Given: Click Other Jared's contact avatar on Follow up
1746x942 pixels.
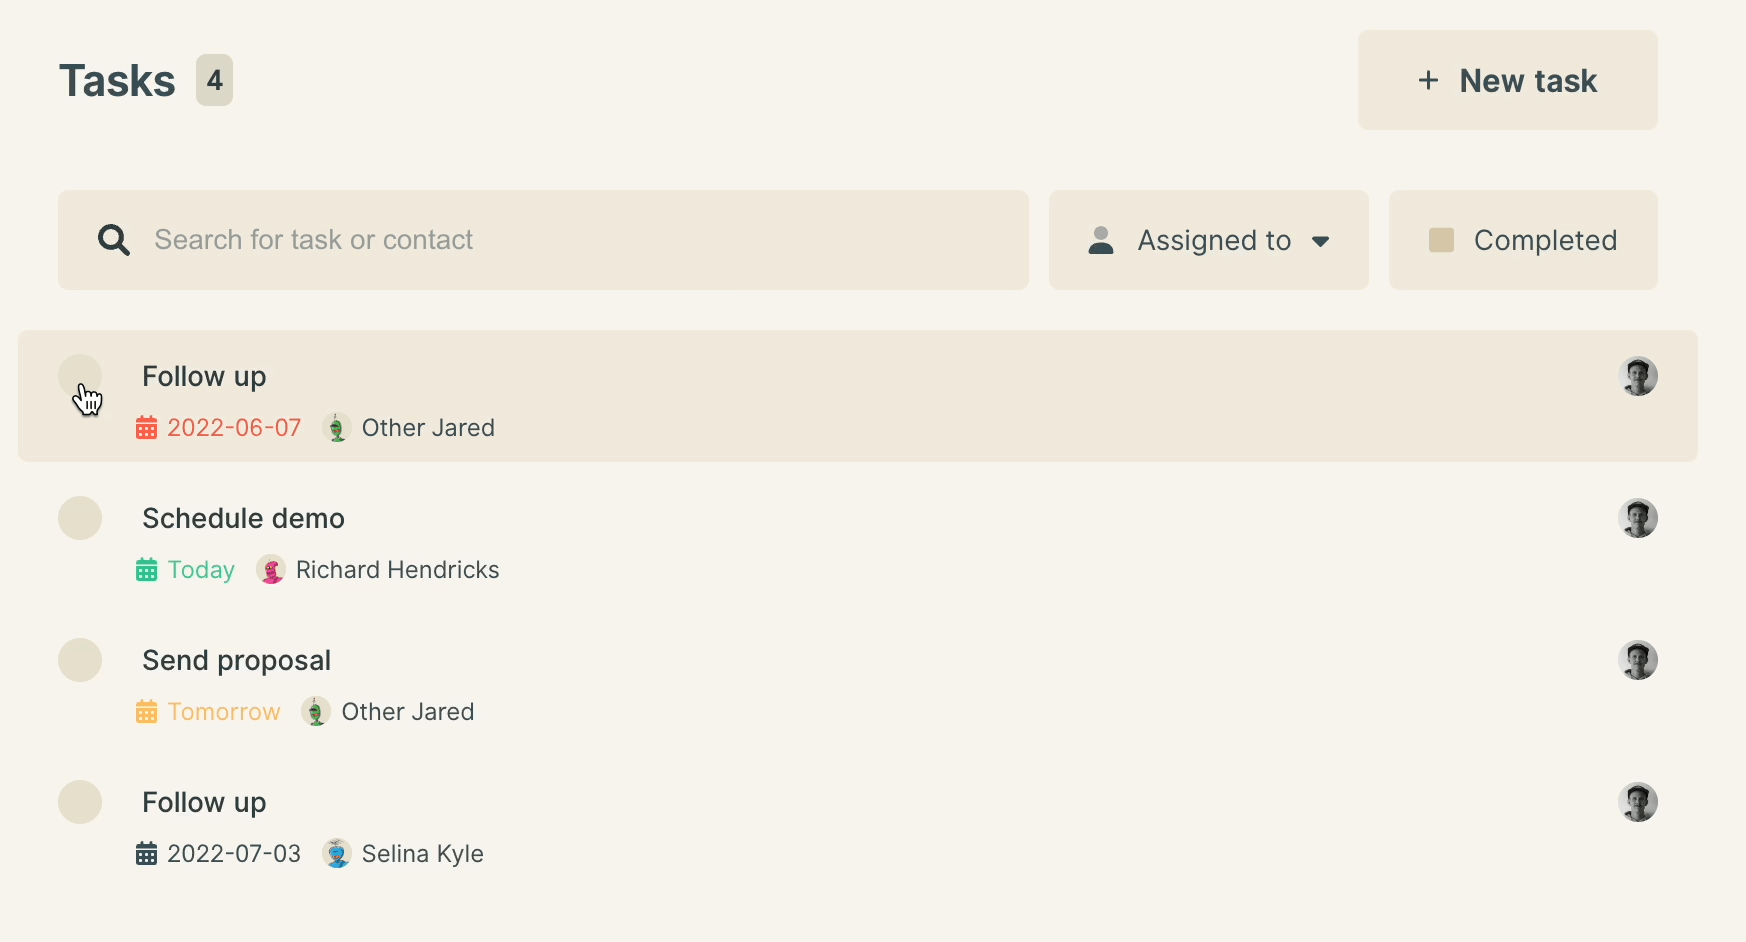Looking at the screenshot, I should 336,427.
